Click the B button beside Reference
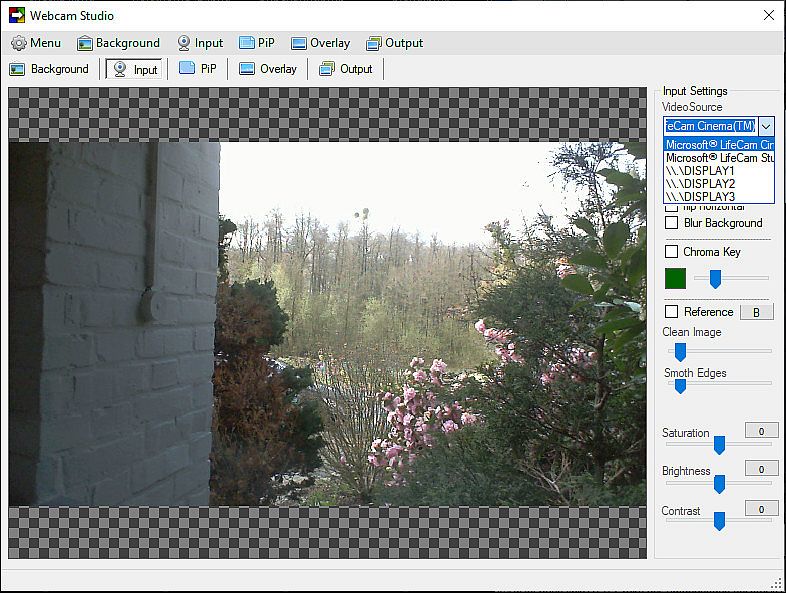Screen dimensions: 786x593 pyautogui.click(x=756, y=312)
